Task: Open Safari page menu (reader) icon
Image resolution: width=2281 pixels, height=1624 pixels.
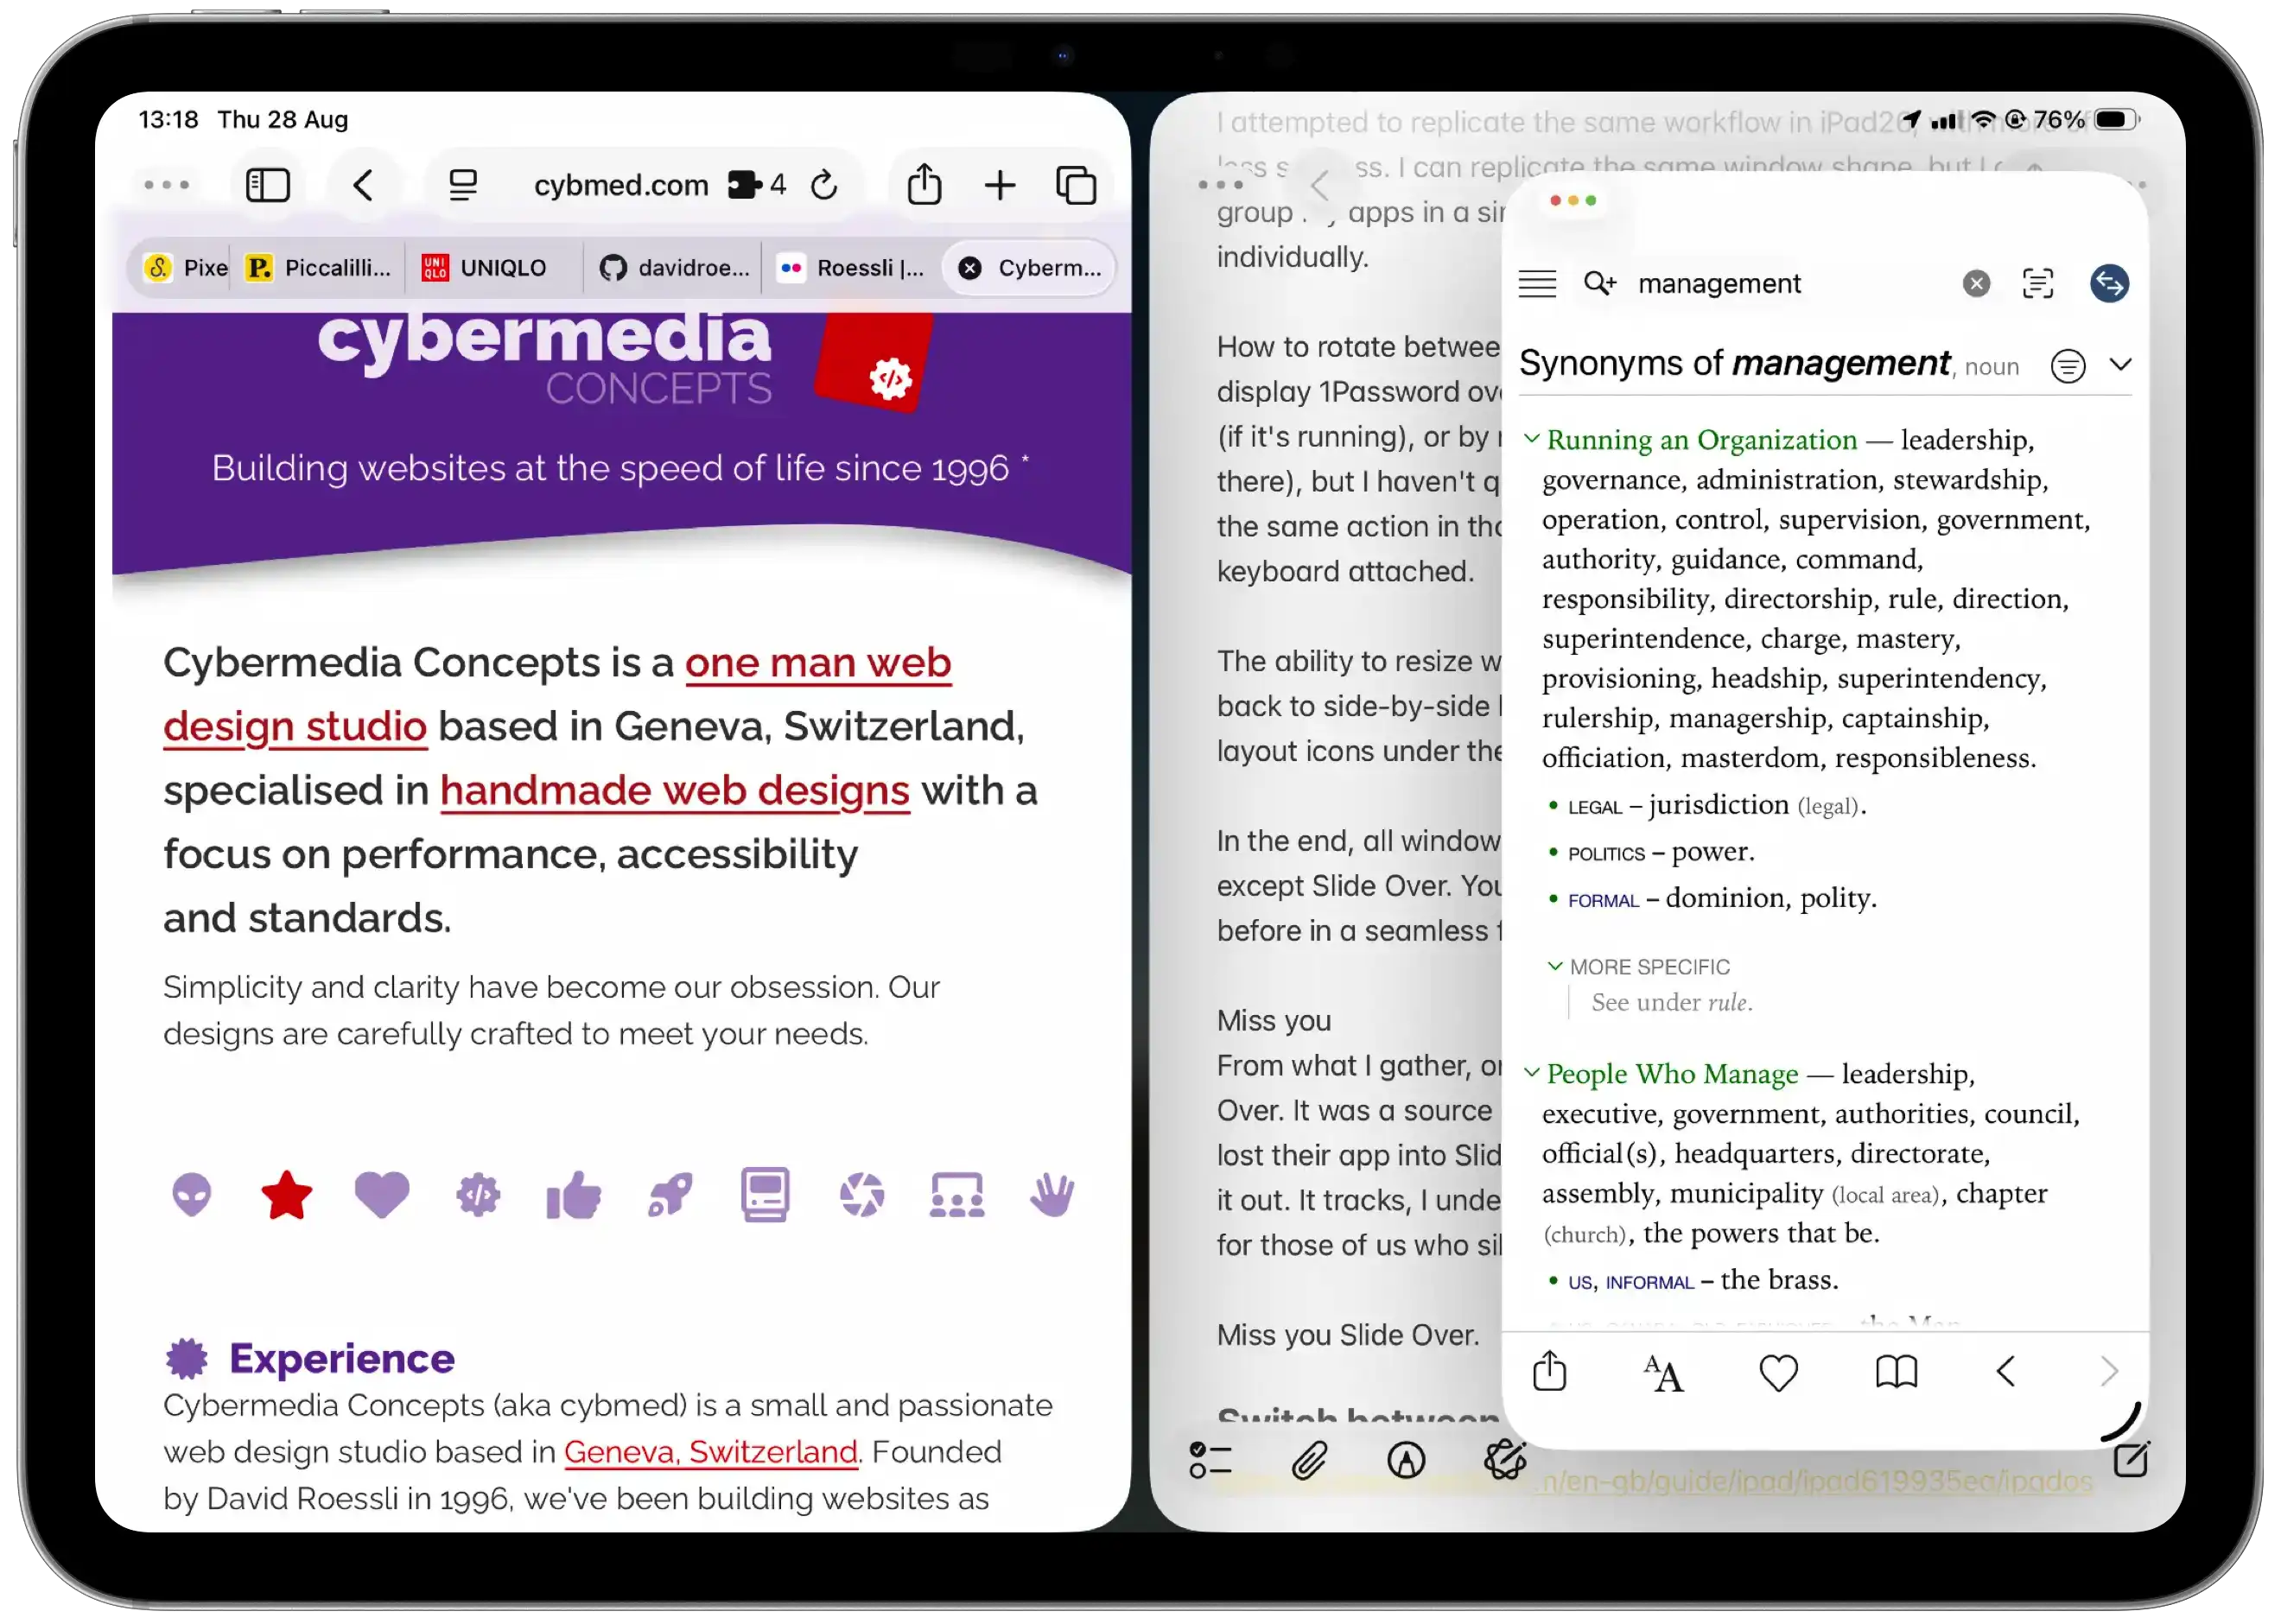Action: click(462, 185)
